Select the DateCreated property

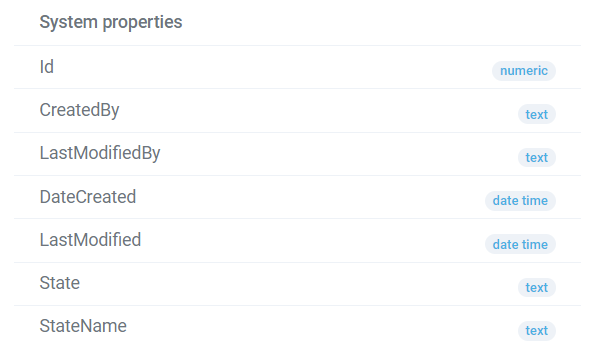[x=88, y=197]
